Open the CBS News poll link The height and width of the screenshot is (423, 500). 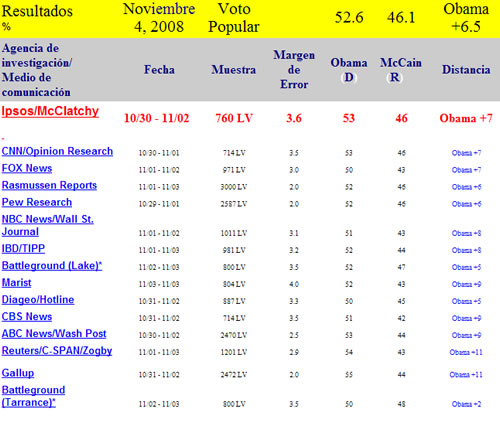coord(27,317)
